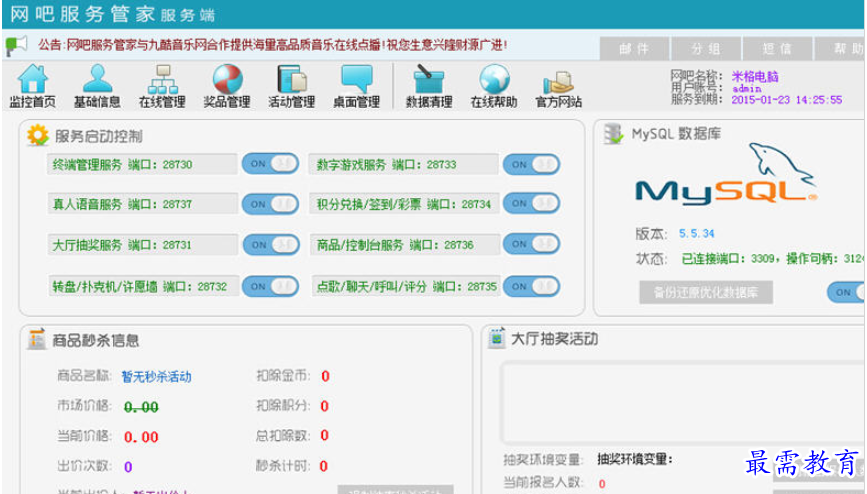The width and height of the screenshot is (867, 494).
Task: Click the 抽奖环境变量: bold text
Action: click(x=635, y=459)
